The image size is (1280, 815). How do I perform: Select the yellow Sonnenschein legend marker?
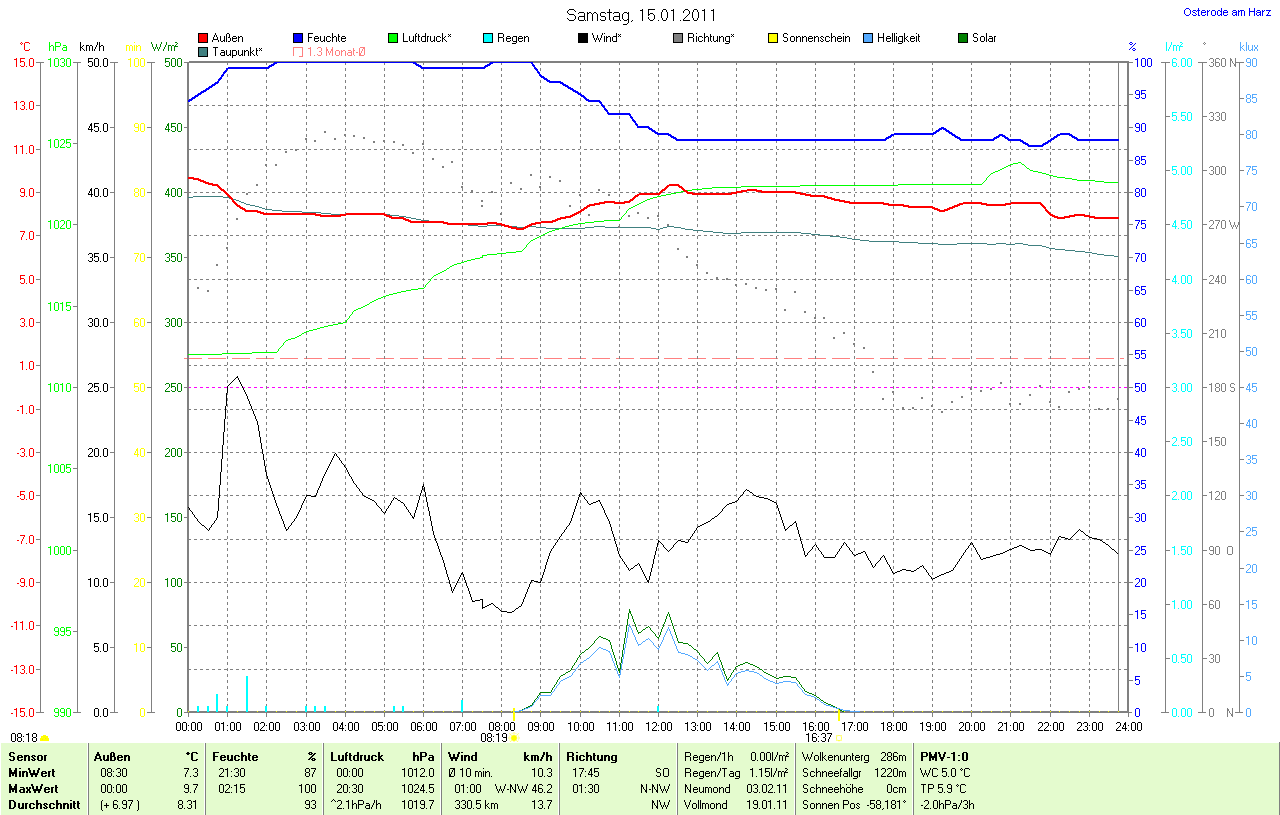(772, 38)
